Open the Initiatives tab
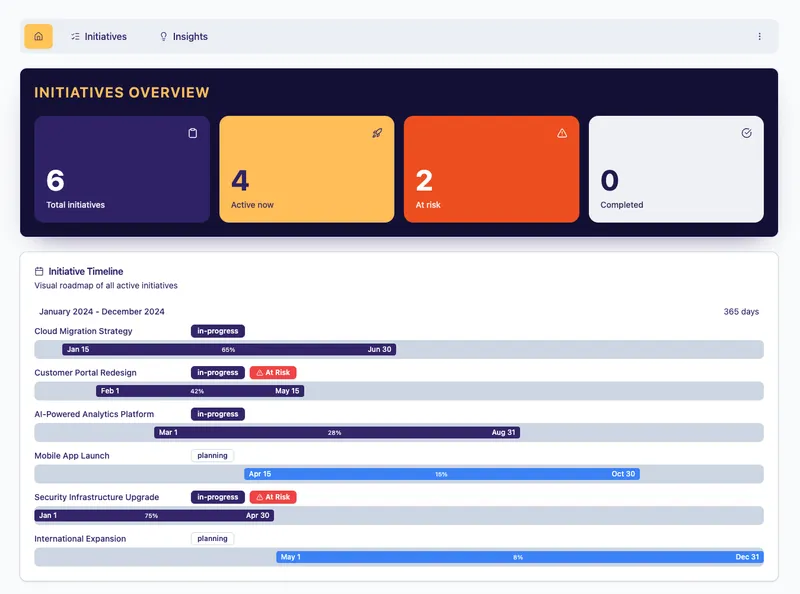800x594 pixels. coord(98,37)
